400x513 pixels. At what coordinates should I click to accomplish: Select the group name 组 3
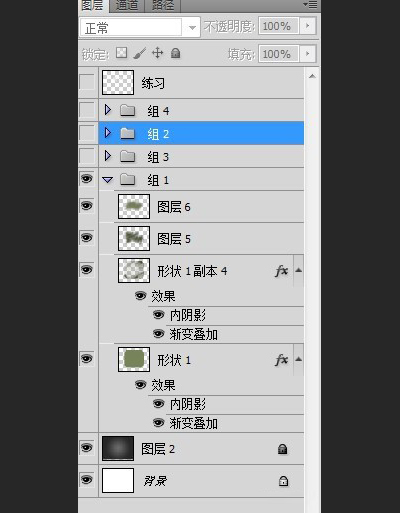coord(158,157)
